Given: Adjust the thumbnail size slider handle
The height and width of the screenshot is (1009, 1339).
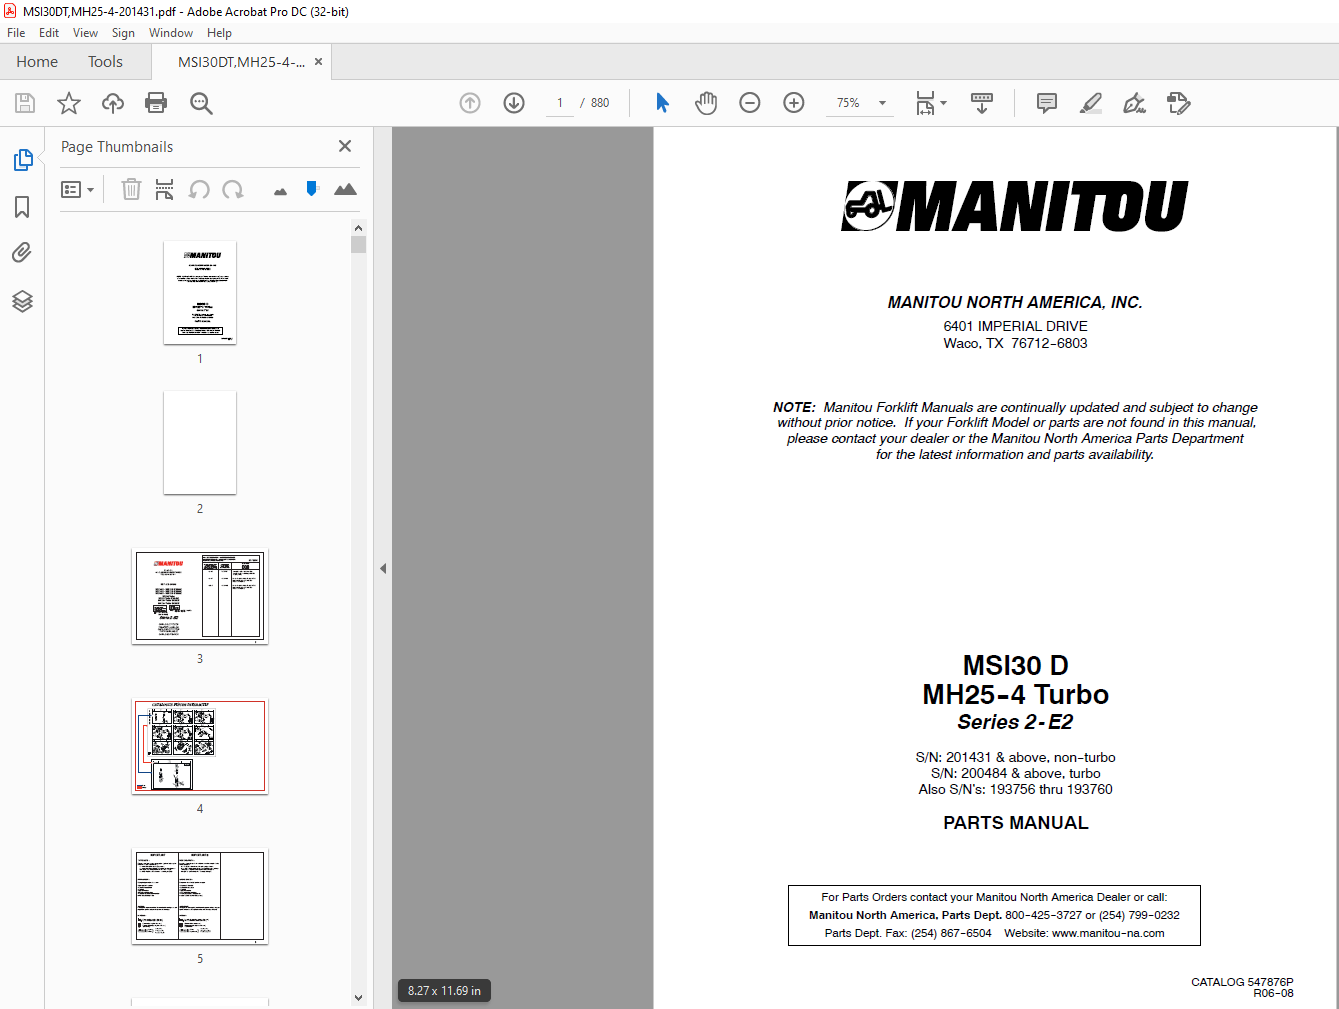Looking at the screenshot, I should pyautogui.click(x=312, y=188).
